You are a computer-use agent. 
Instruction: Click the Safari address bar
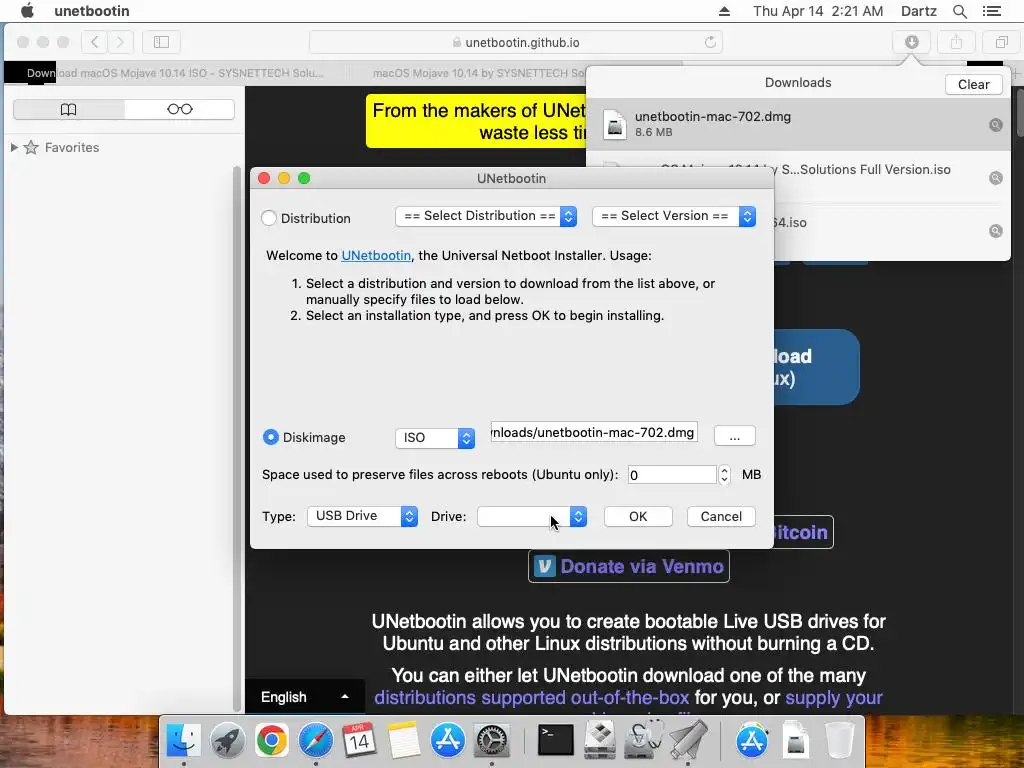pos(516,42)
